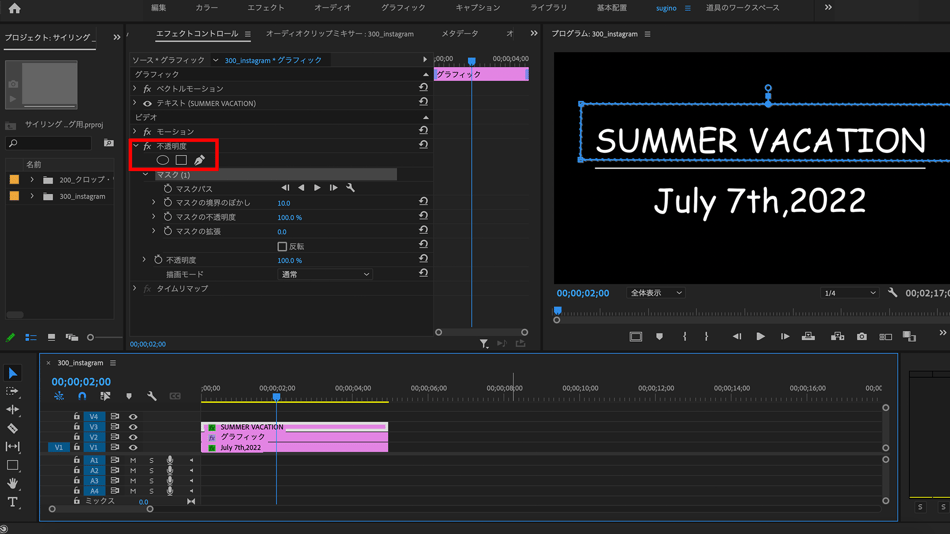The width and height of the screenshot is (950, 534).
Task: Click the Export Frame camera icon
Action: pyautogui.click(x=861, y=337)
